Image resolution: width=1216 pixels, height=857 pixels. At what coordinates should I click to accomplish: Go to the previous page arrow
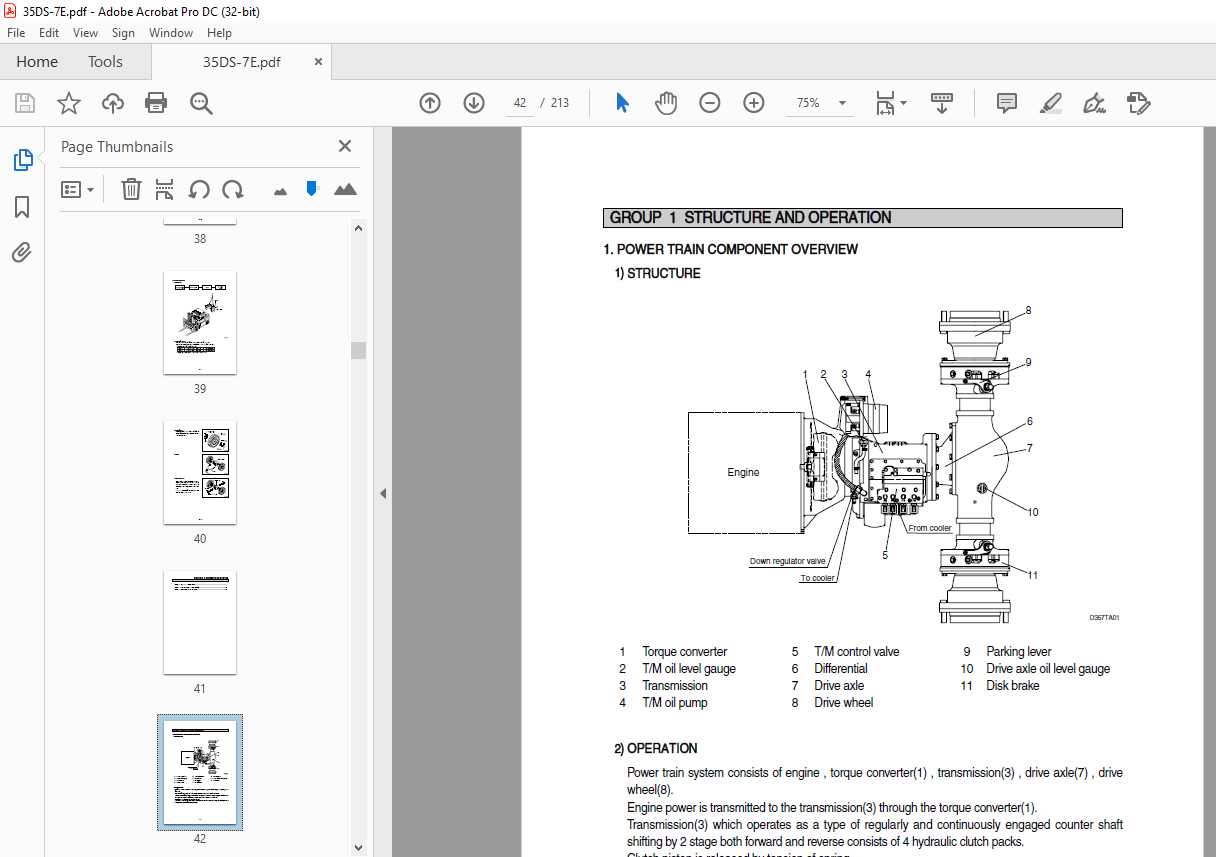tap(430, 103)
